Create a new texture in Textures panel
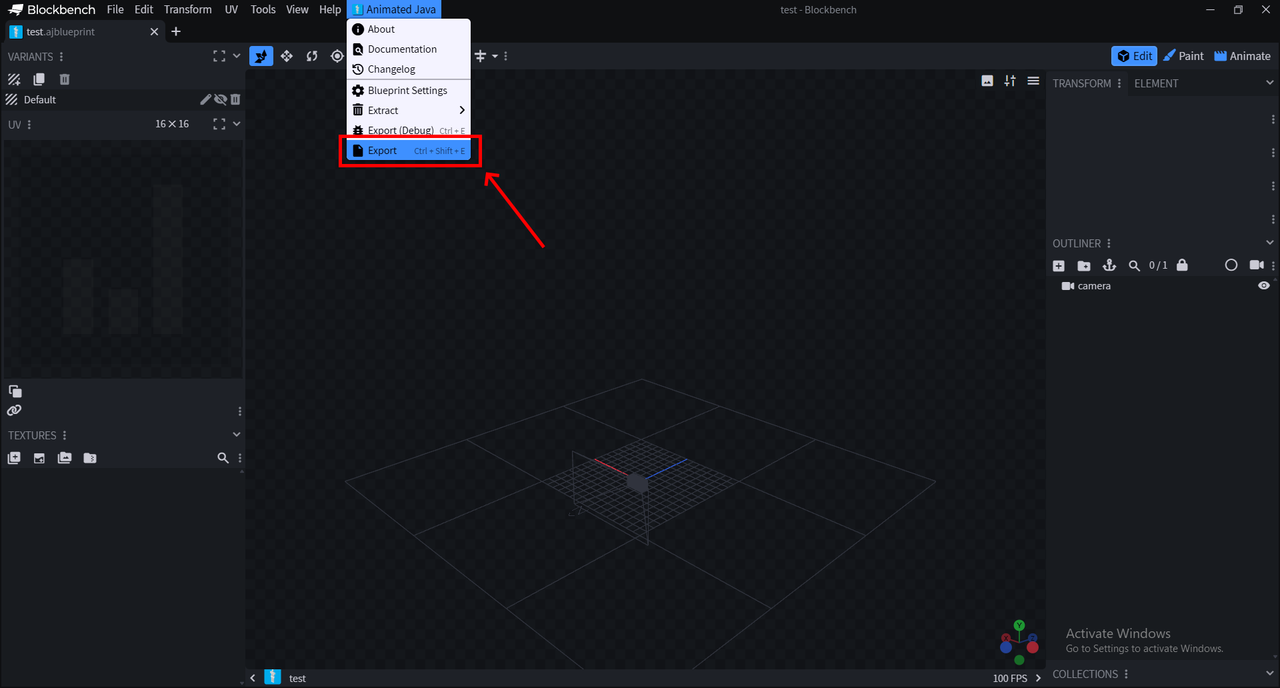 pos(14,458)
